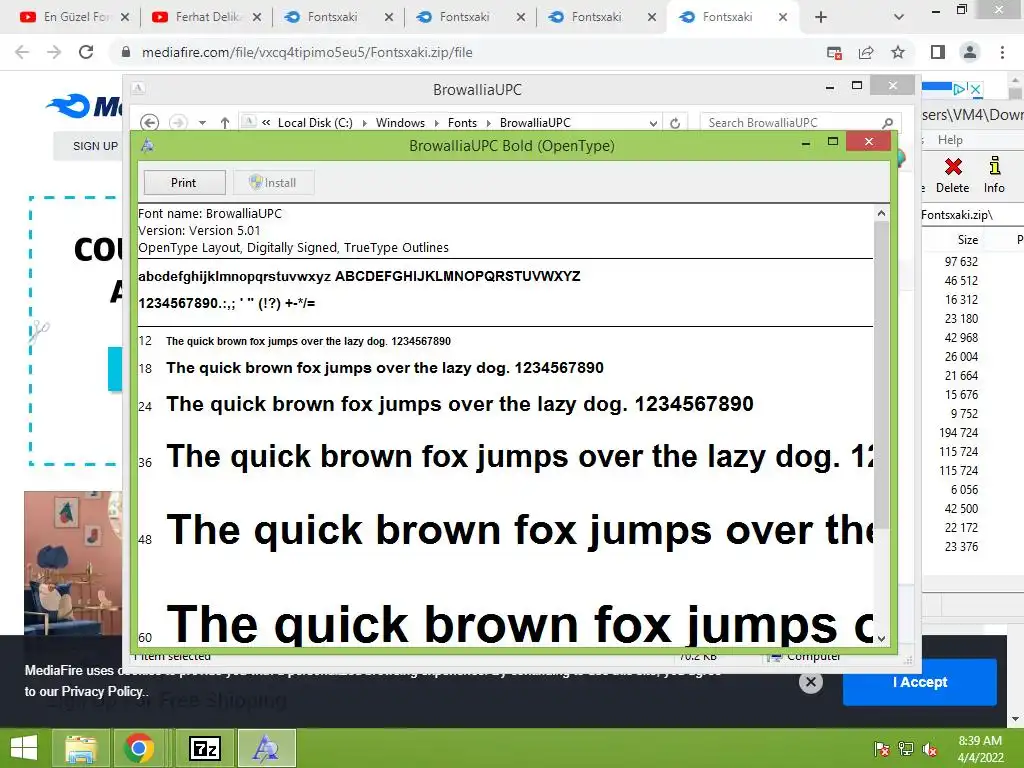Click Windows in the address breadcrumb
Image resolution: width=1024 pixels, height=768 pixels.
400,123
